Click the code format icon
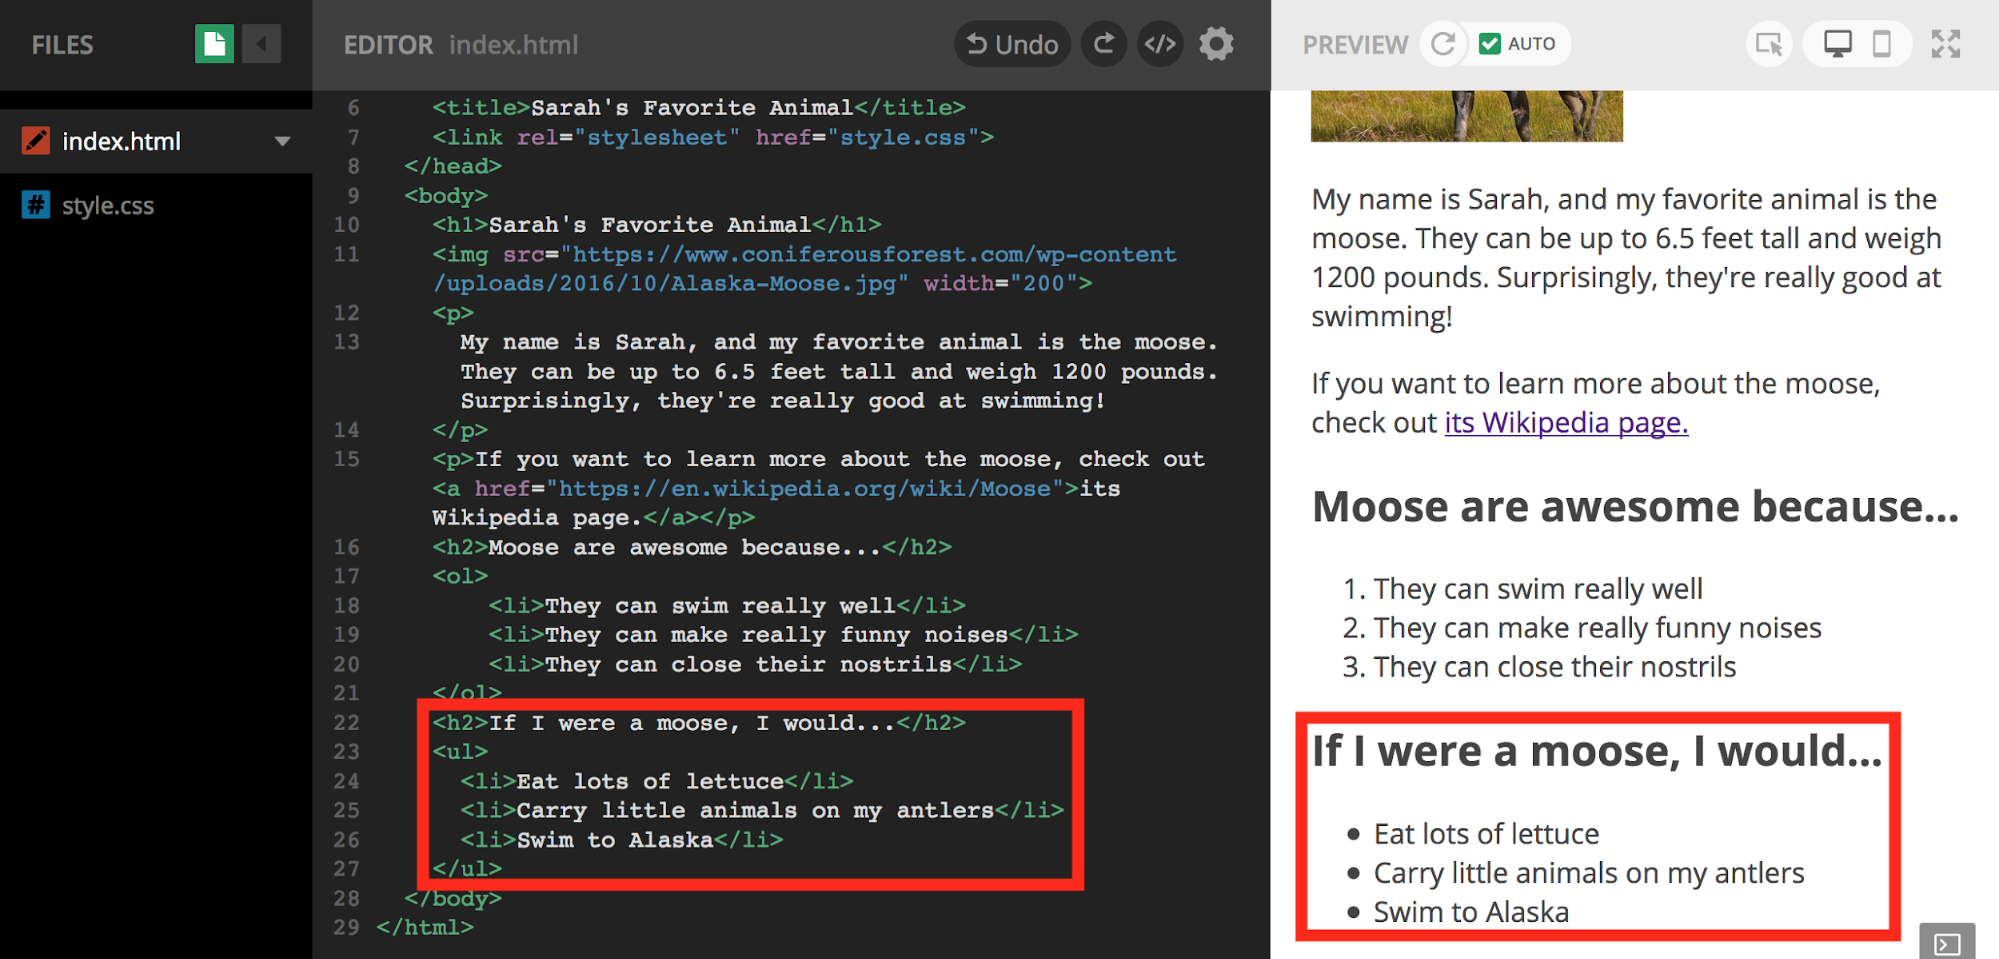The image size is (1999, 959). coord(1160,44)
